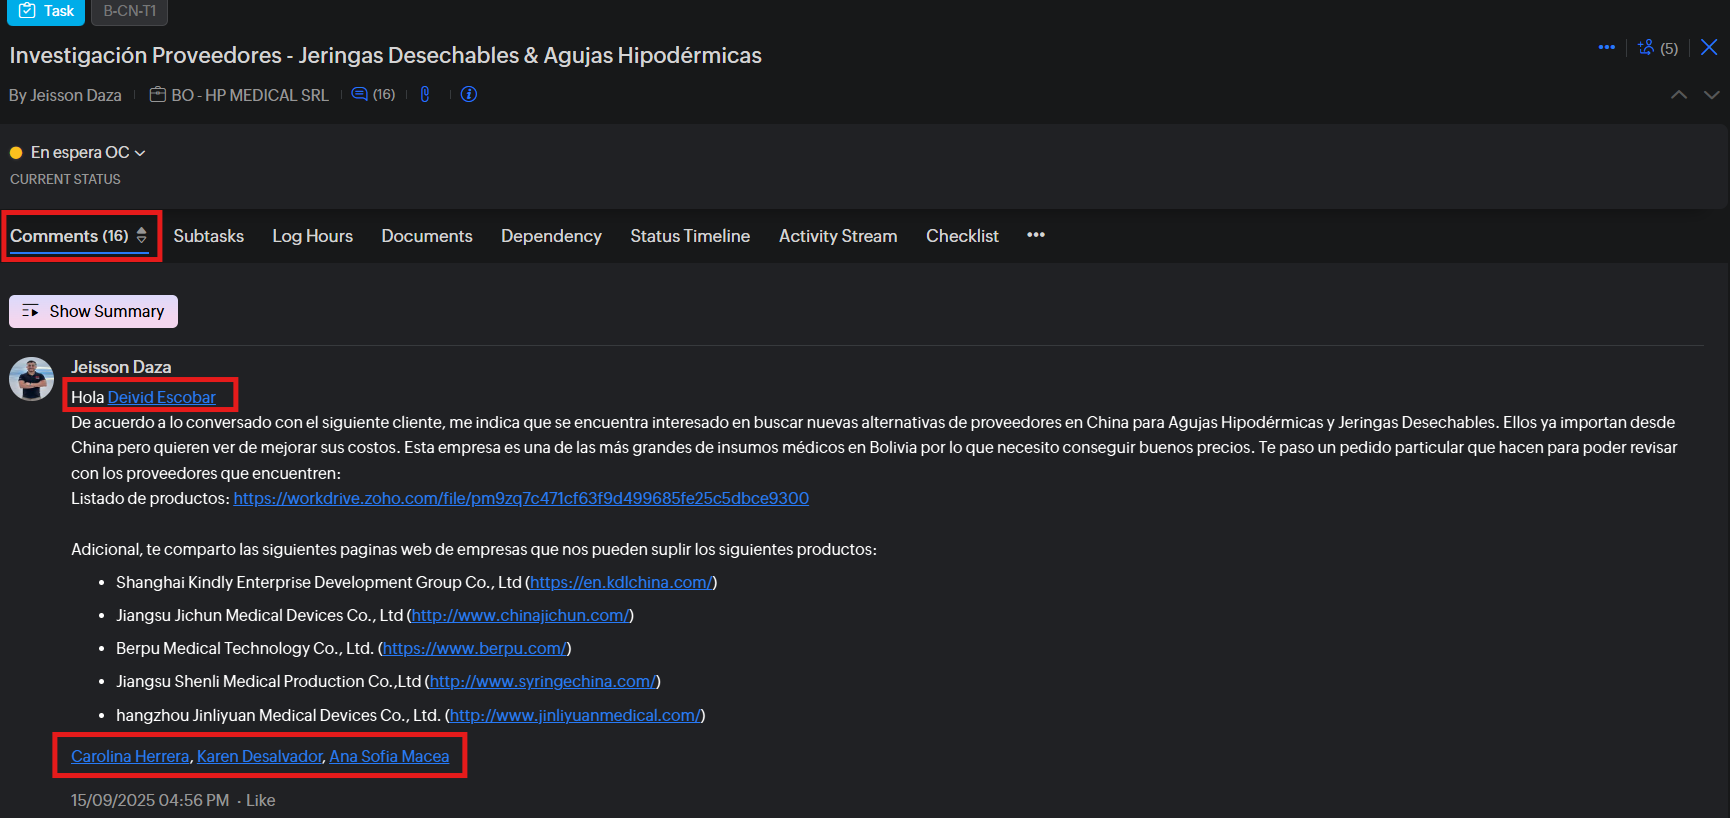Image resolution: width=1730 pixels, height=818 pixels.
Task: Open the Status Timeline tab
Action: coord(690,236)
